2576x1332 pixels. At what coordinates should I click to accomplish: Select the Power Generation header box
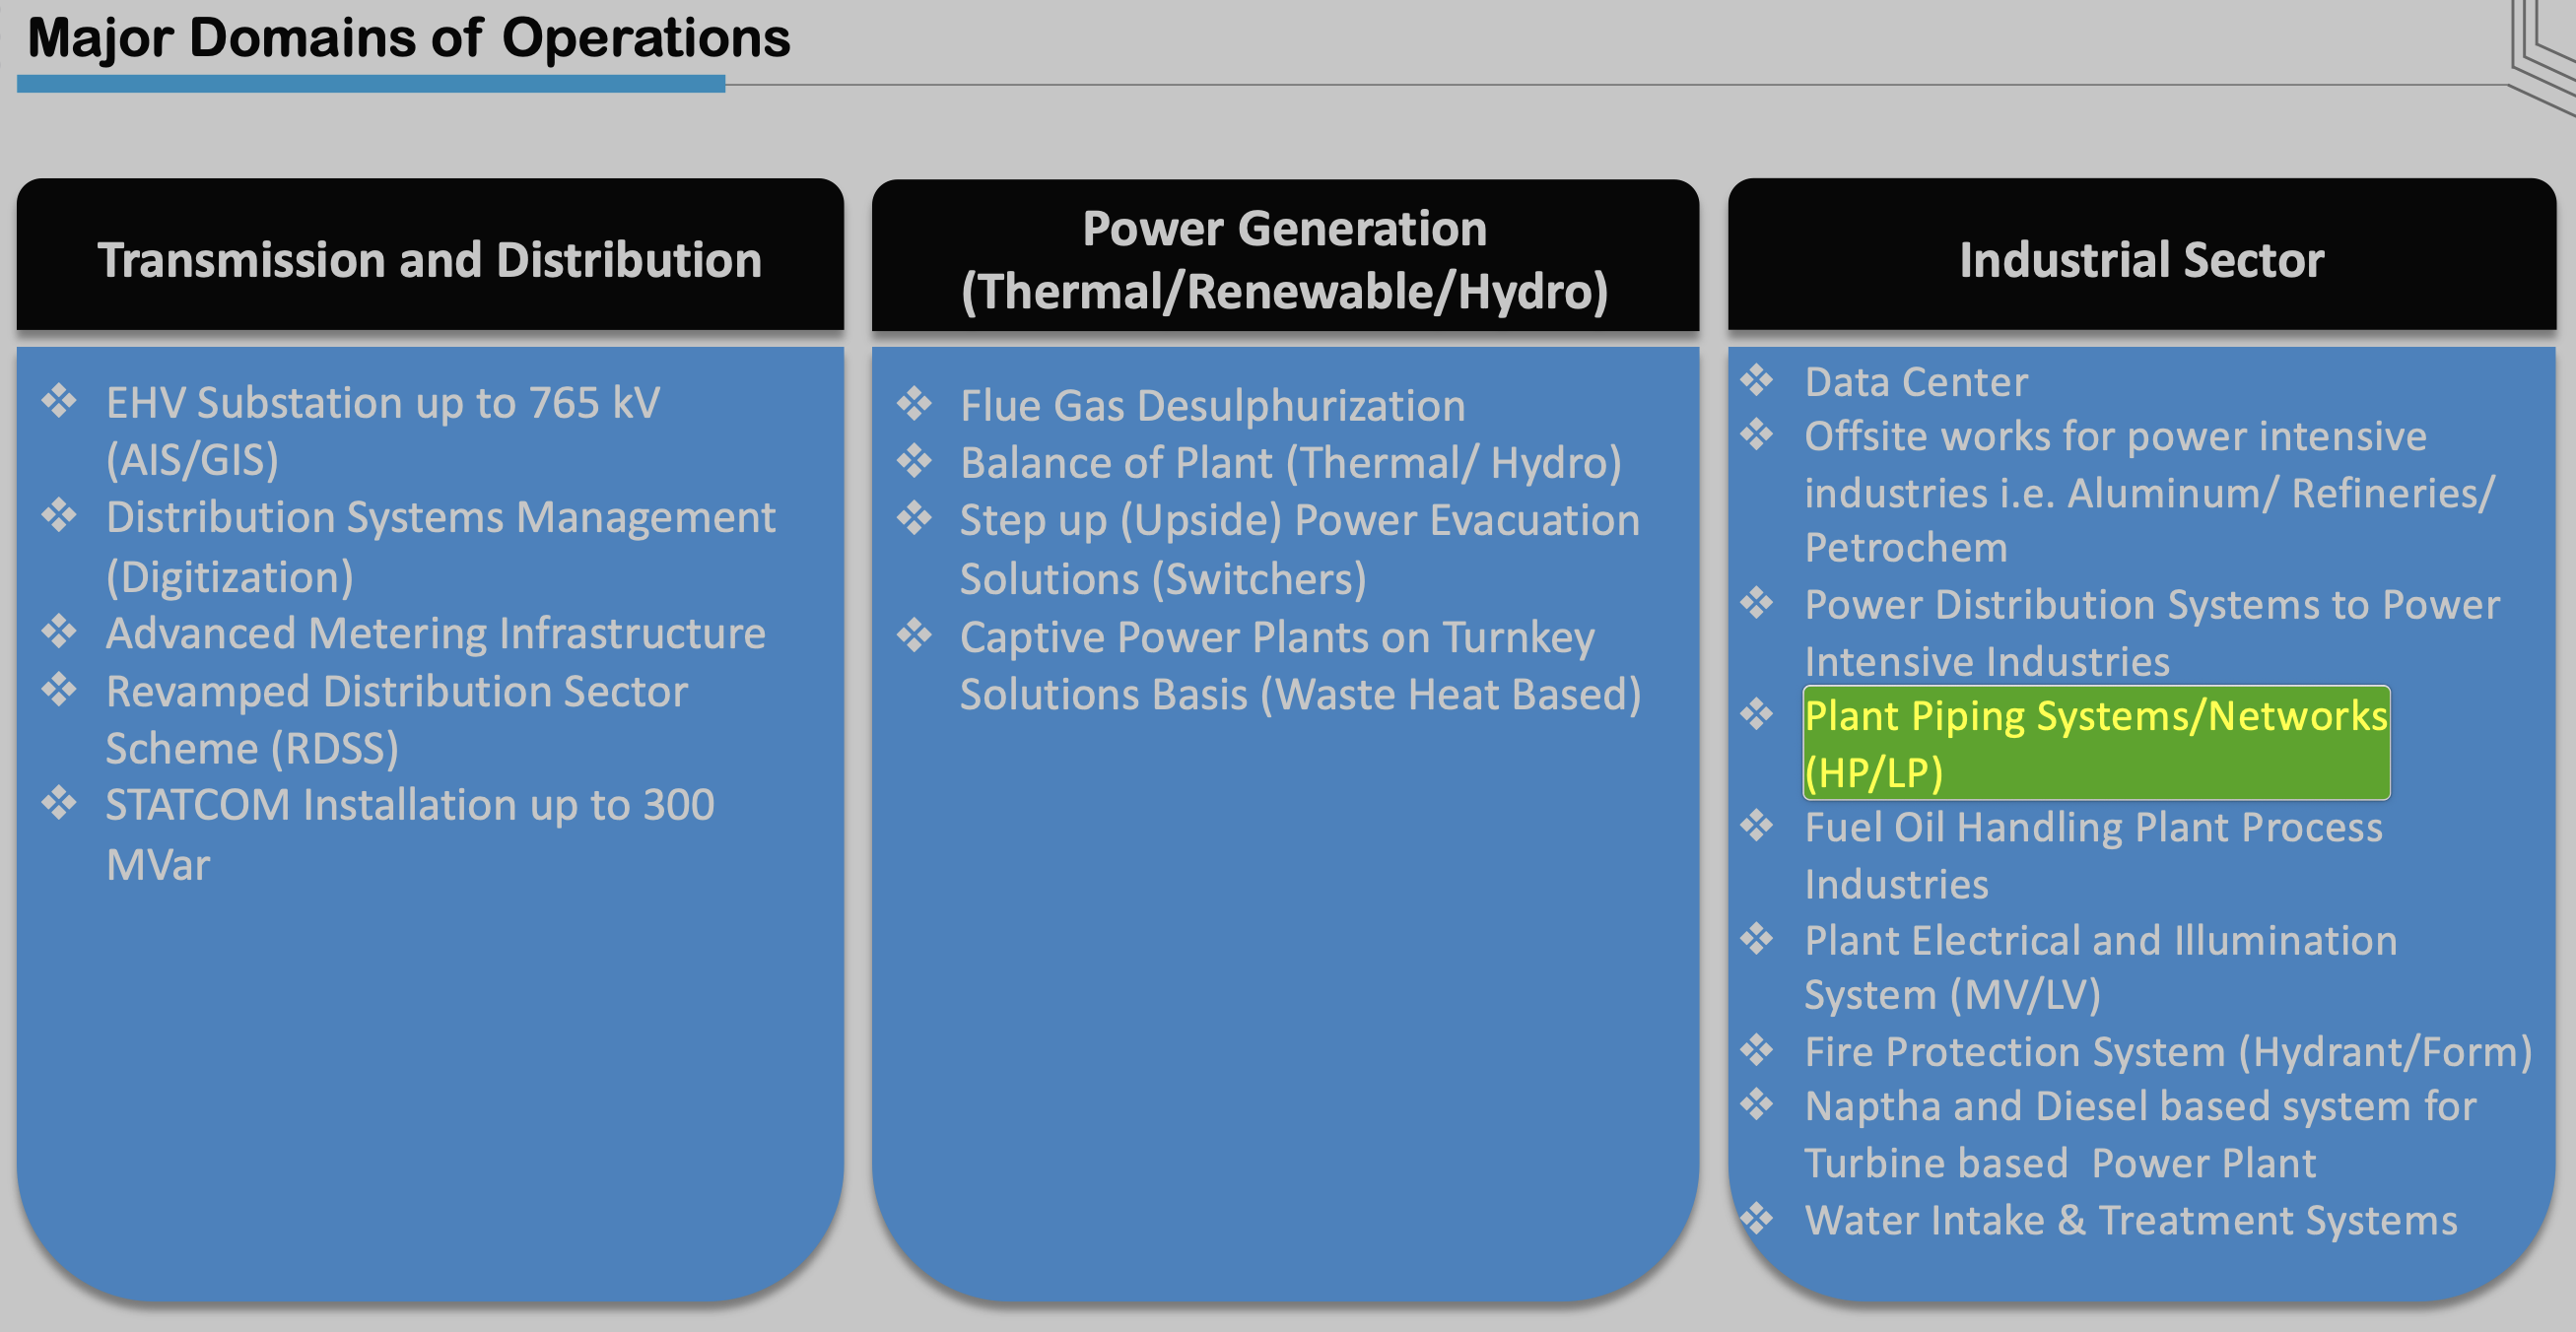[x=1285, y=257]
